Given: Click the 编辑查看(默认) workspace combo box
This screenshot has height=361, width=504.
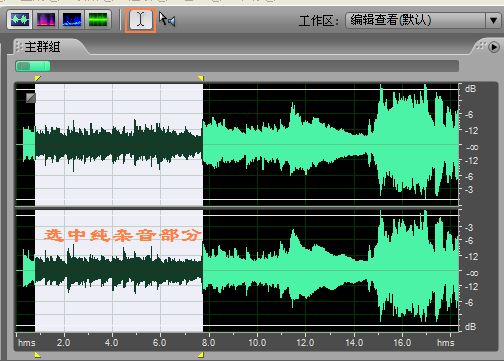Looking at the screenshot, I should (423, 21).
